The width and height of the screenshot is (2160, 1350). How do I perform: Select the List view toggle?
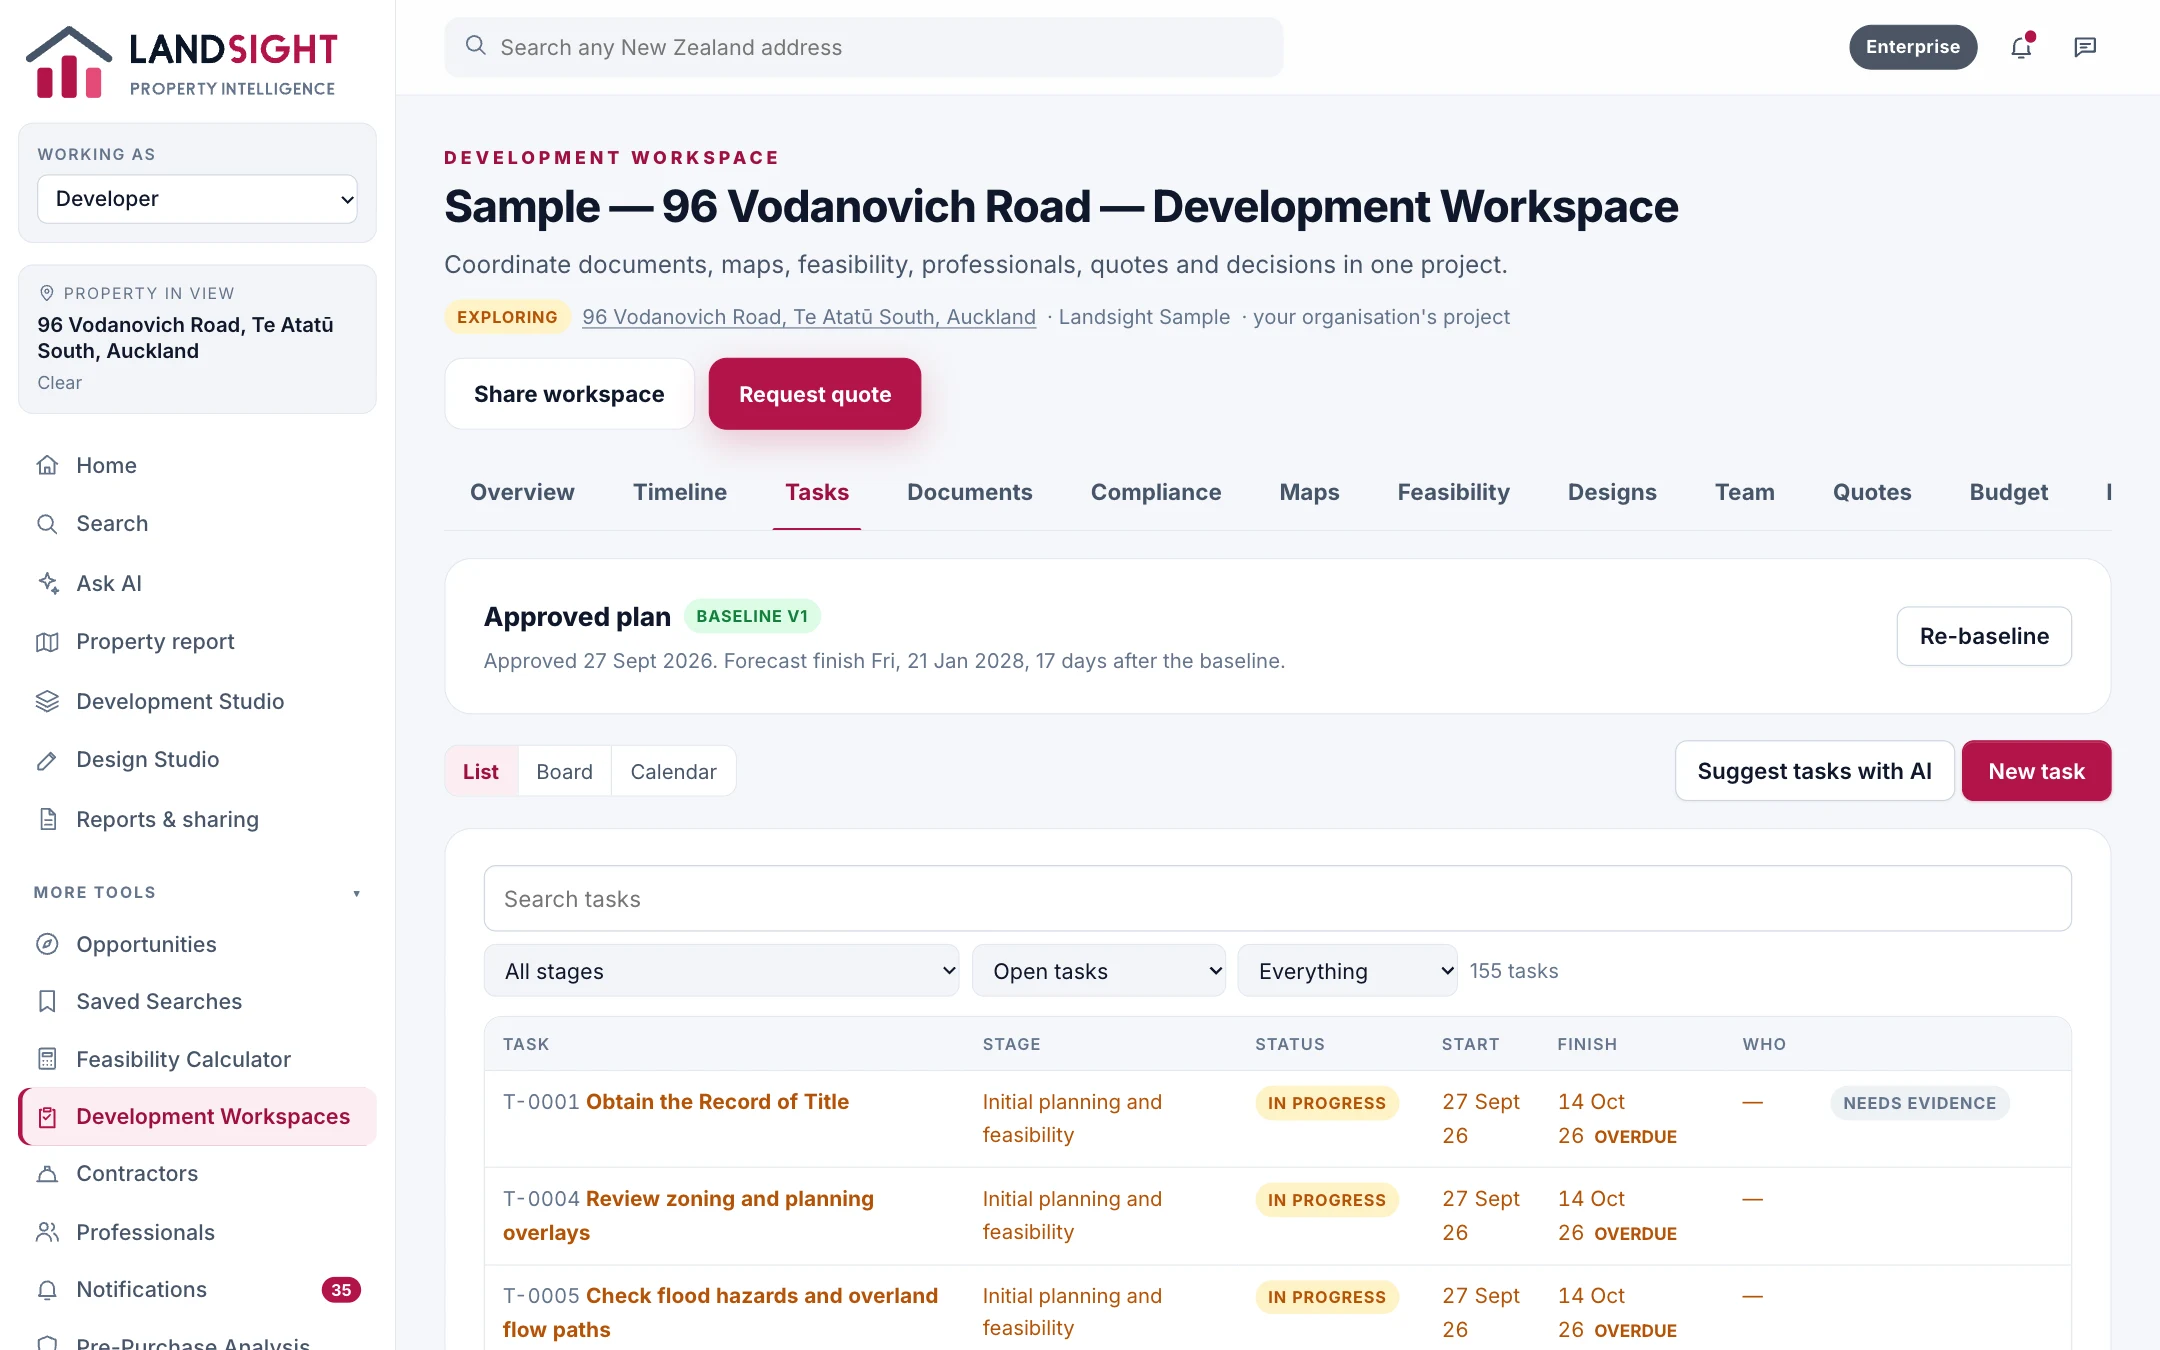[x=481, y=771]
